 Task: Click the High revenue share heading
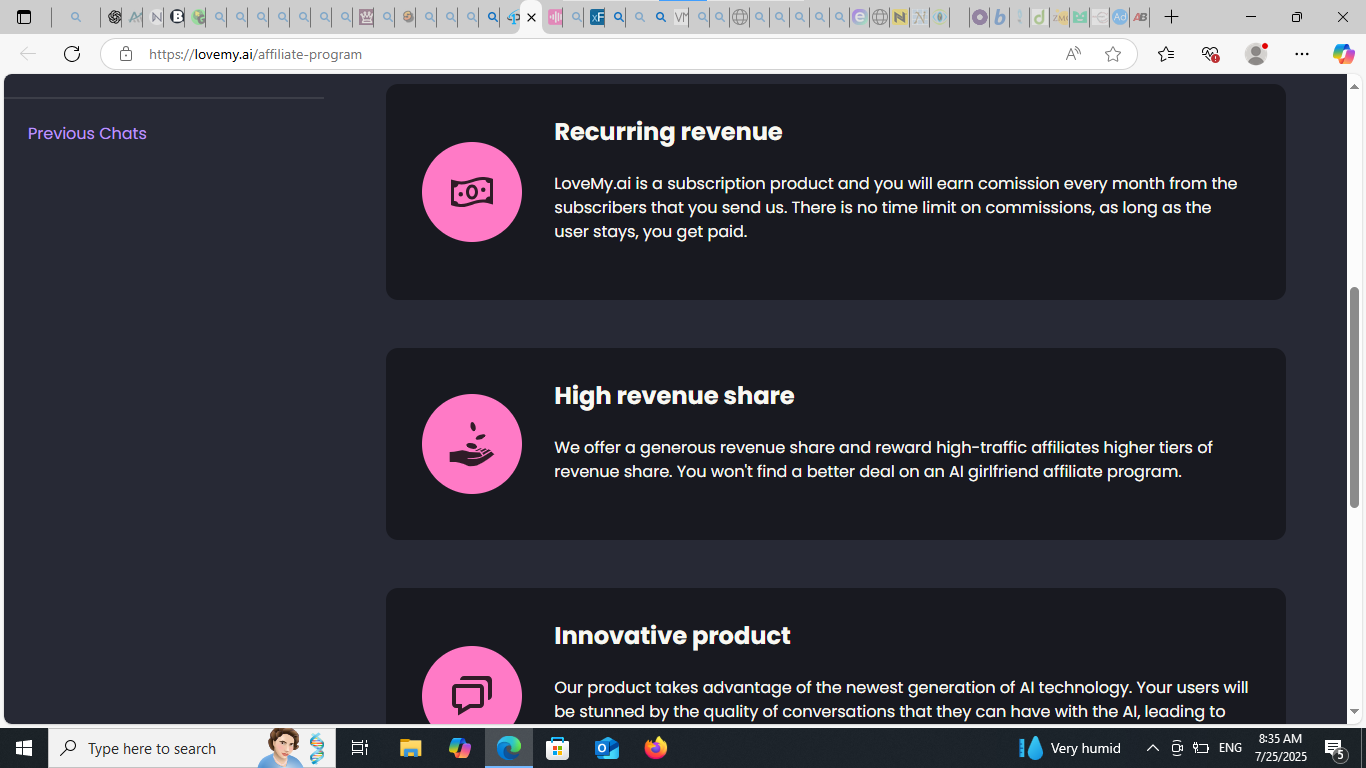[674, 395]
